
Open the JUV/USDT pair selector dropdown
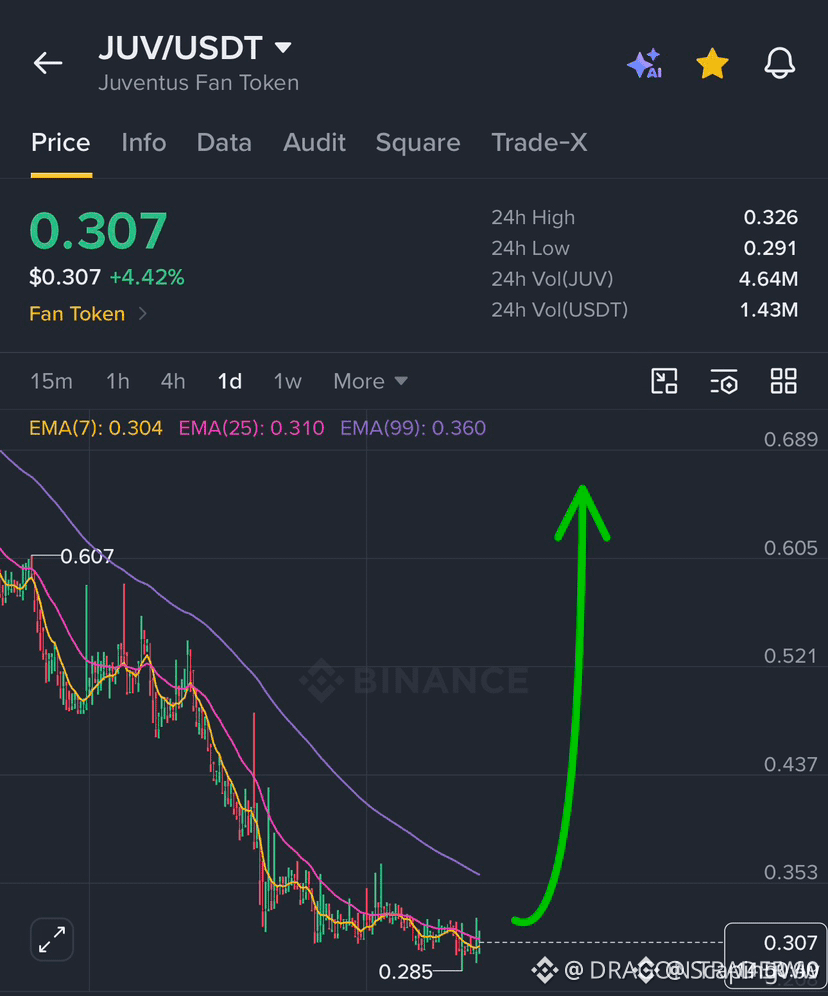(195, 48)
